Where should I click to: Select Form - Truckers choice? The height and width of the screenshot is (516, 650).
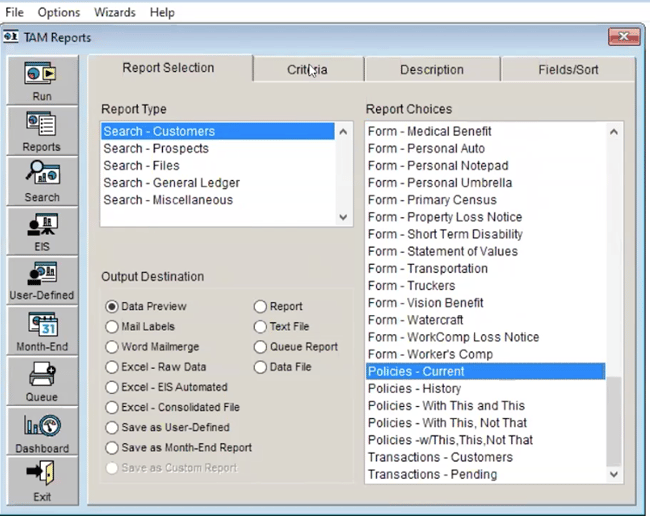[x=485, y=286]
